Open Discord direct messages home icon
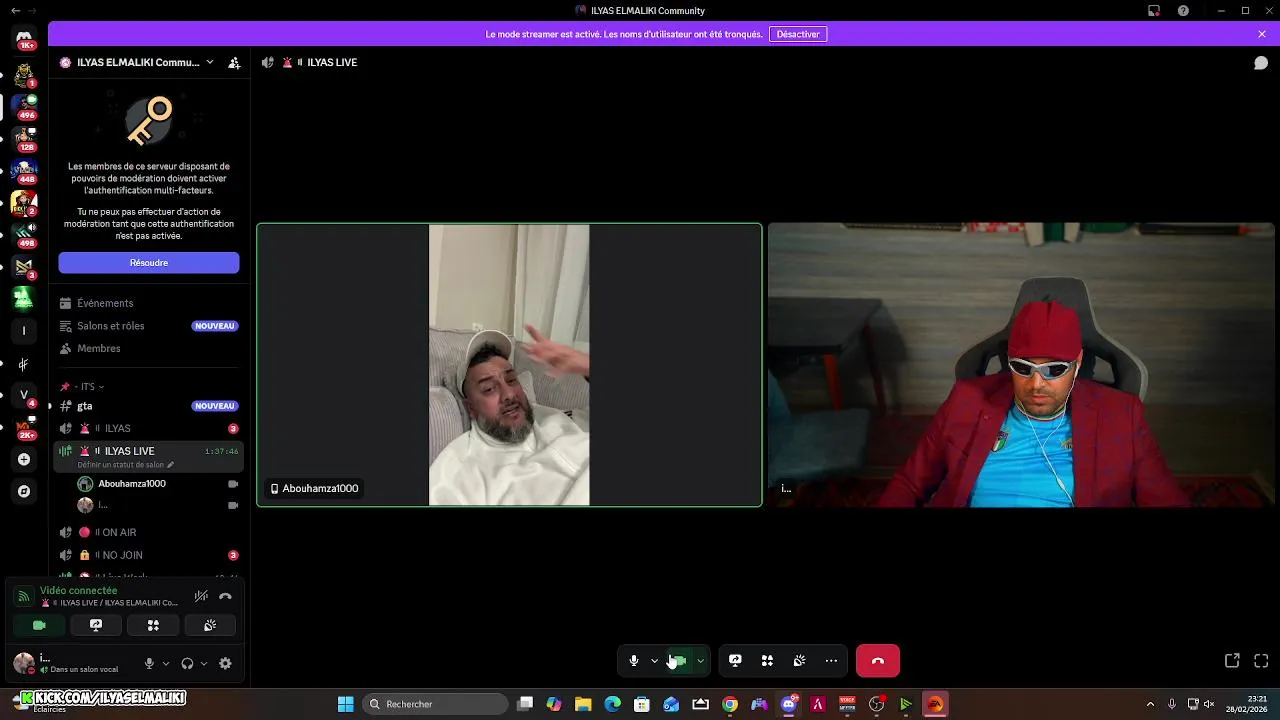Viewport: 1280px width, 720px height. pos(24,37)
